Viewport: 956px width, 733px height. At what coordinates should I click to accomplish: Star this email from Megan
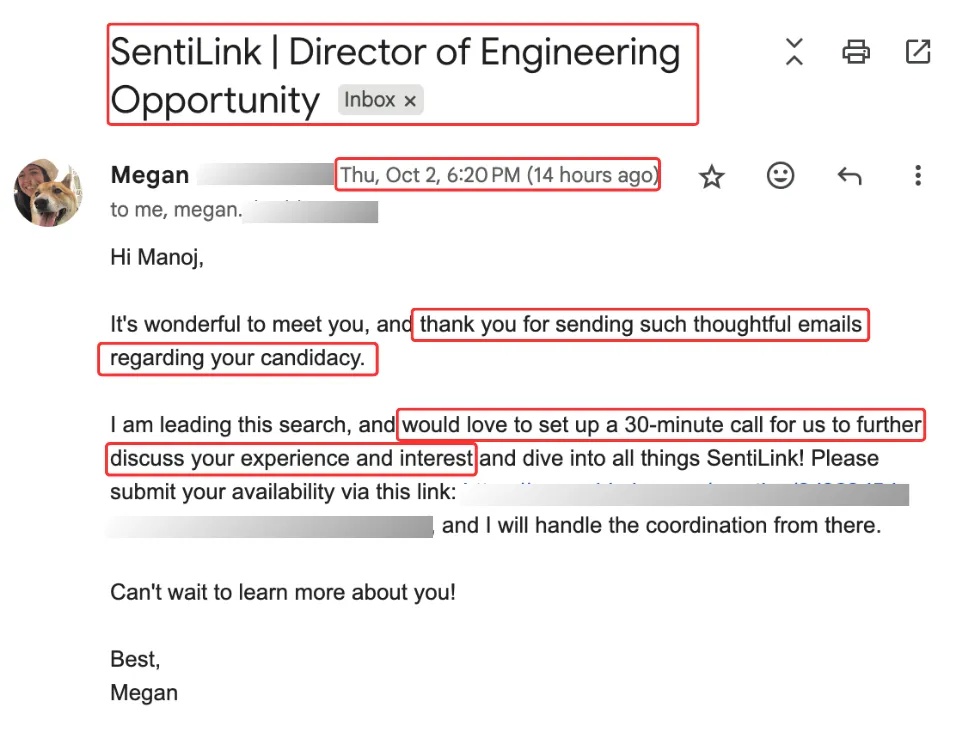pos(711,177)
